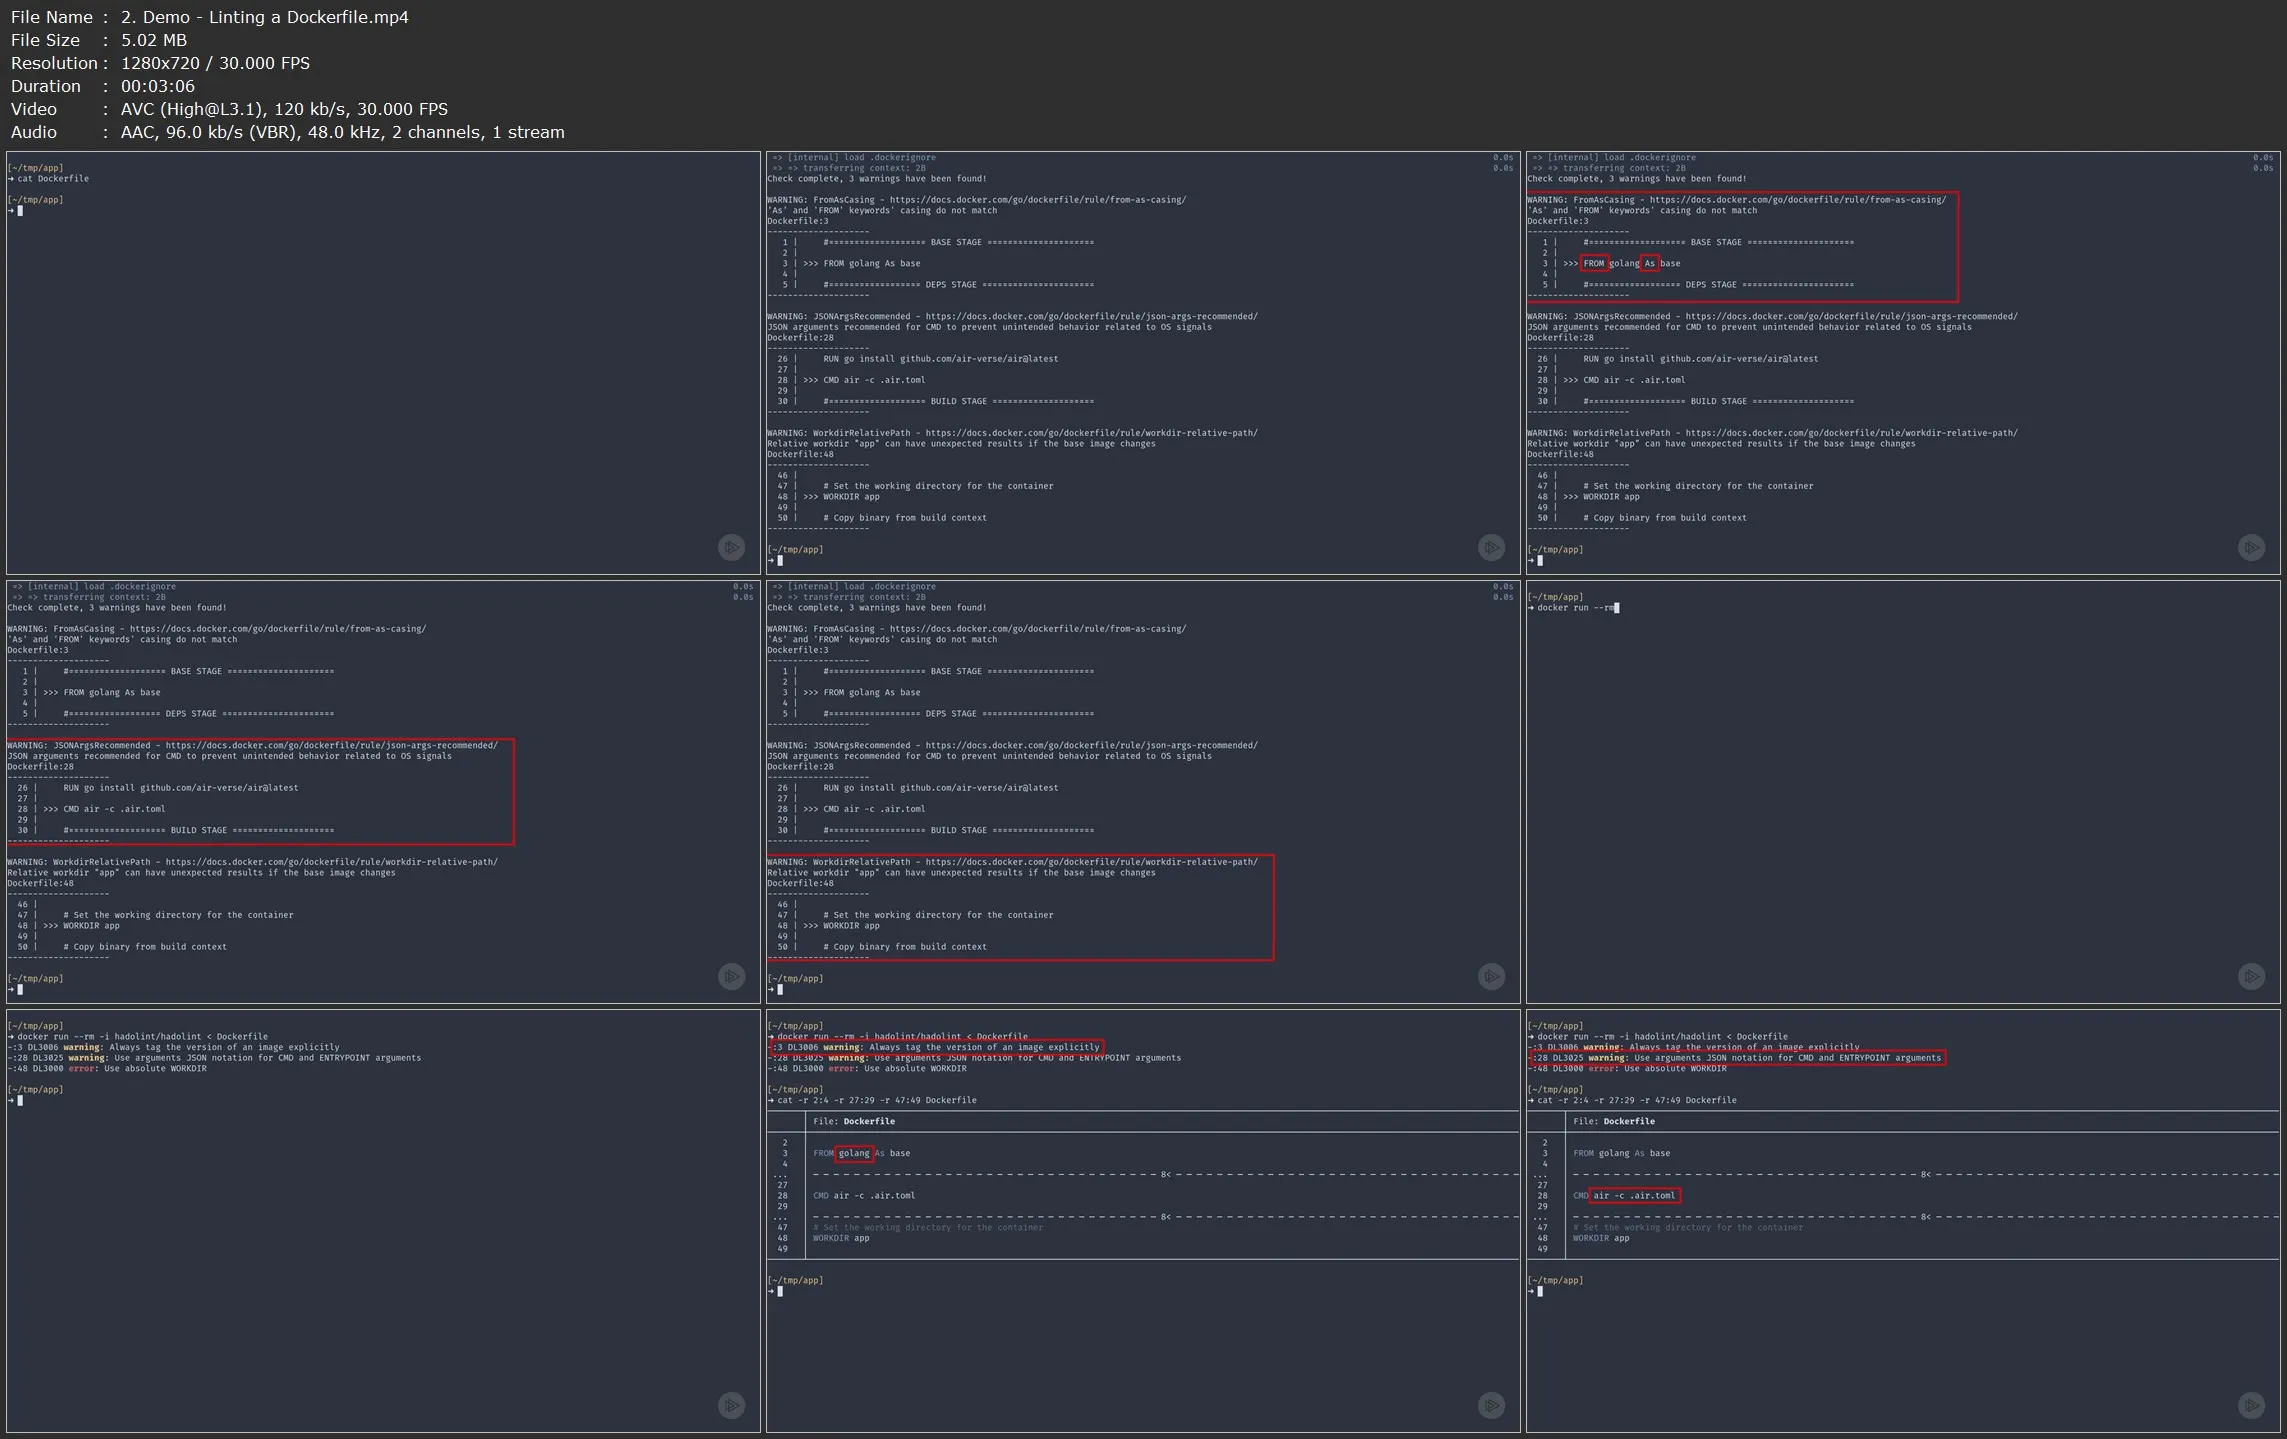Click the 'File Size' label in header
The image size is (2287, 1439).
coord(45,40)
